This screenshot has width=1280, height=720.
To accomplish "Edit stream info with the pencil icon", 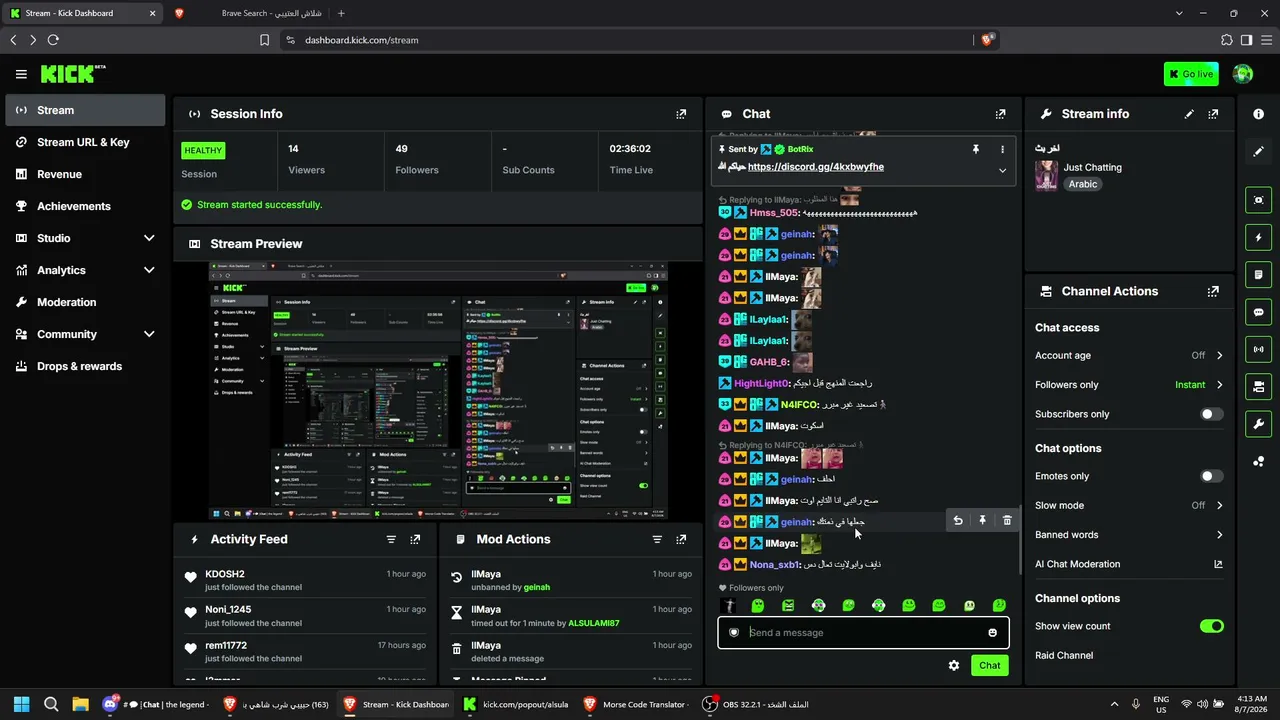I will click(1189, 114).
